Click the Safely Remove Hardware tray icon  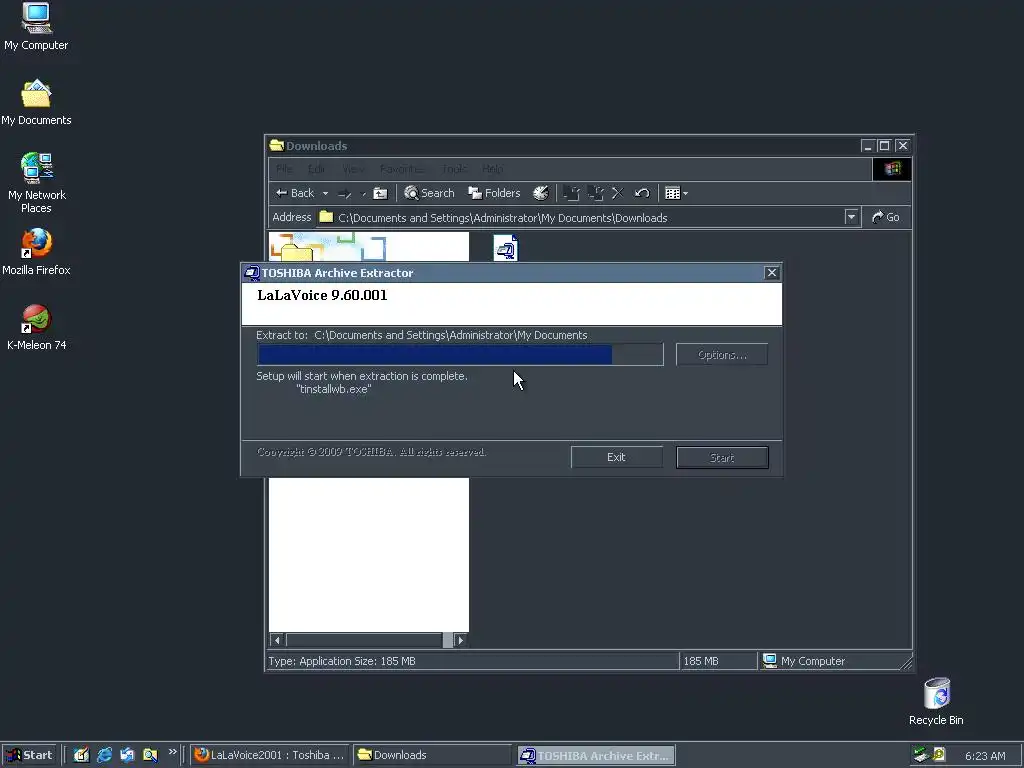tap(921, 755)
